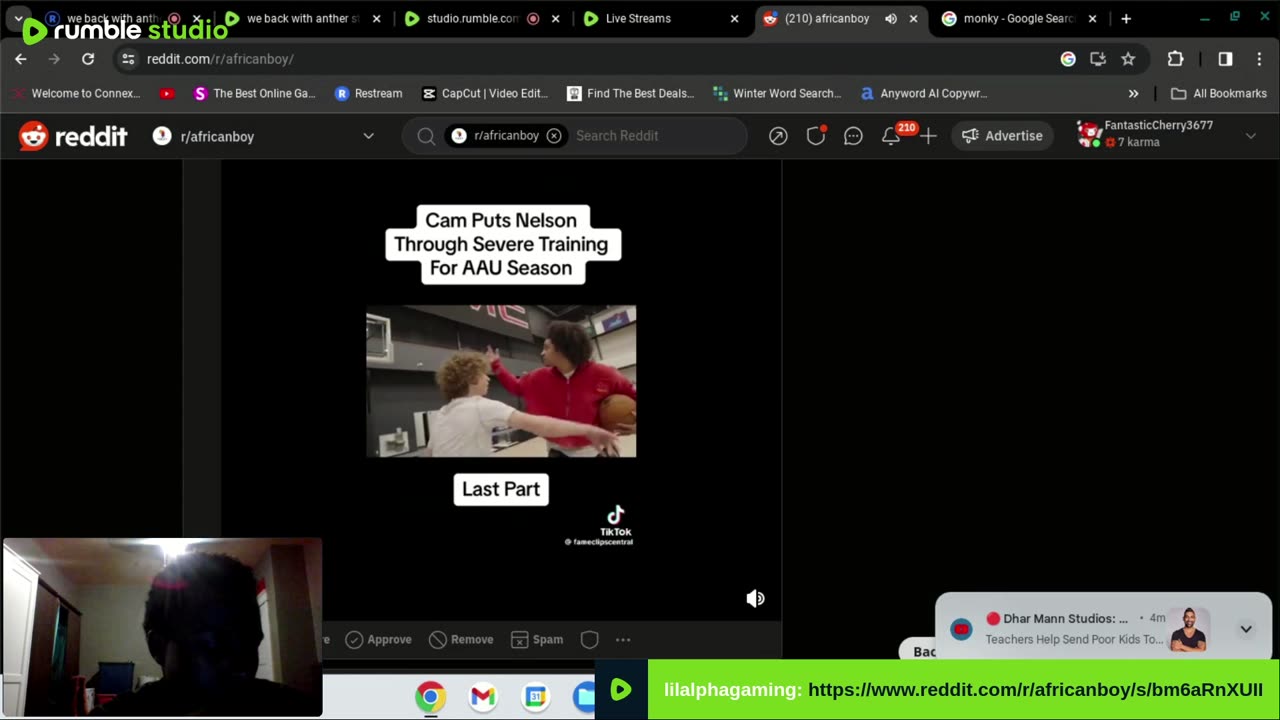
Task: Go back in browser history
Action: click(x=21, y=59)
